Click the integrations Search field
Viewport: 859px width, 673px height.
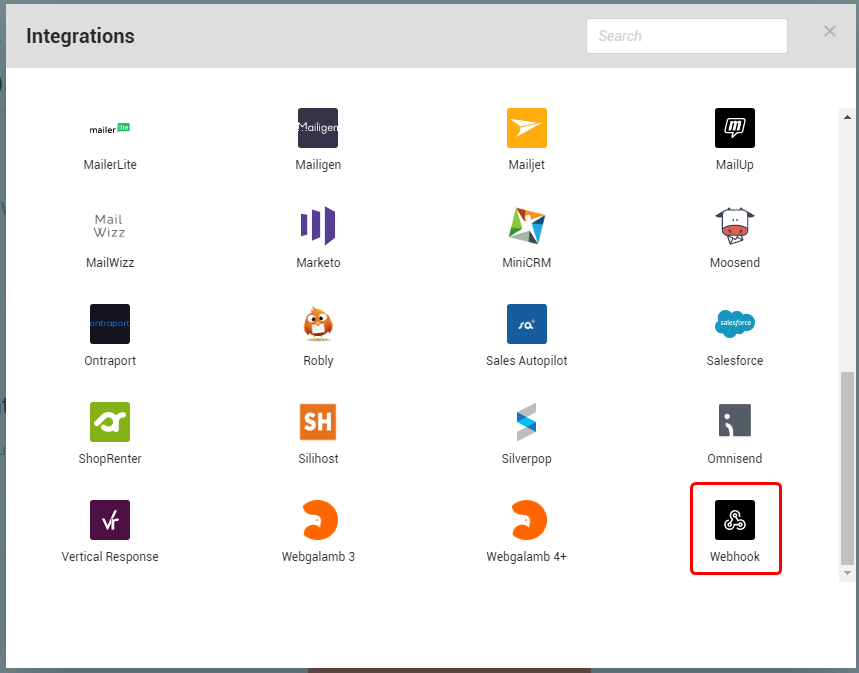[x=686, y=36]
